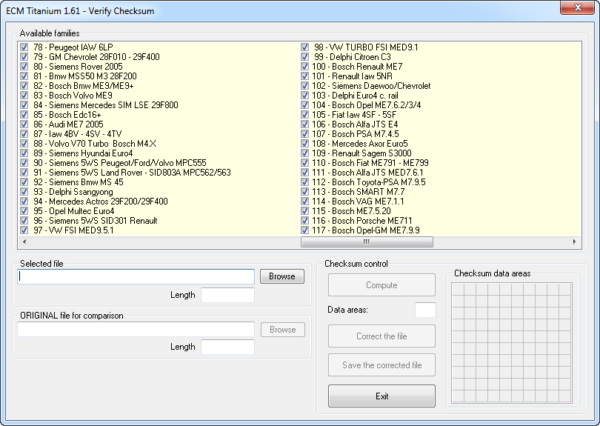
Task: Click Save the corrected file button
Action: coord(382,365)
